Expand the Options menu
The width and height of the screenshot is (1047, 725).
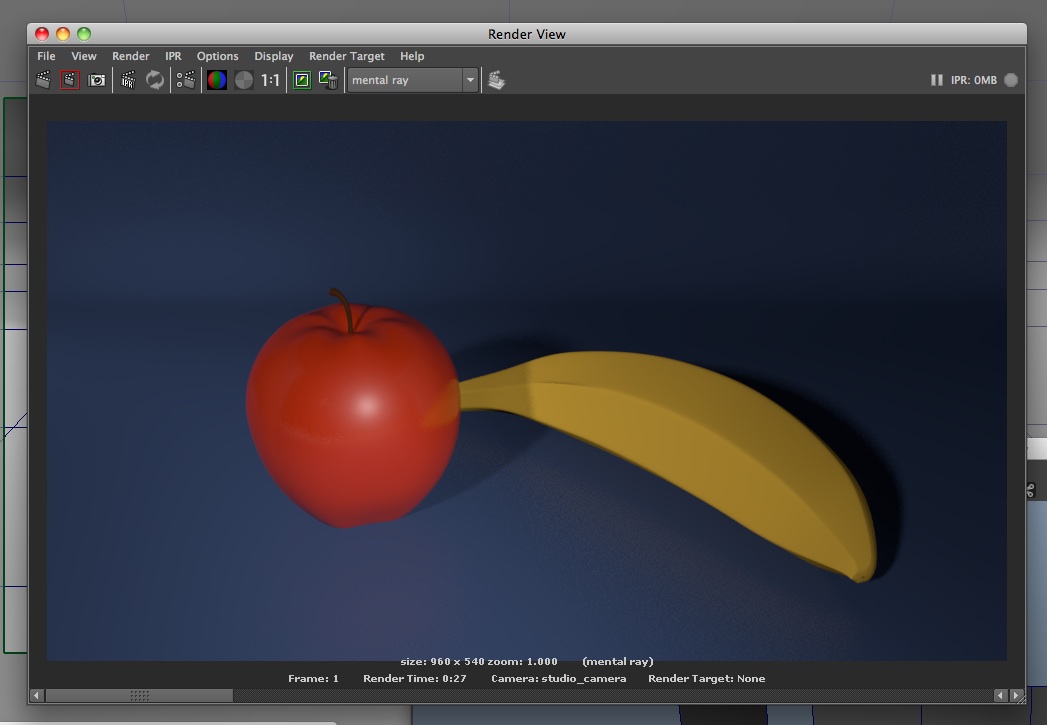pyautogui.click(x=217, y=56)
